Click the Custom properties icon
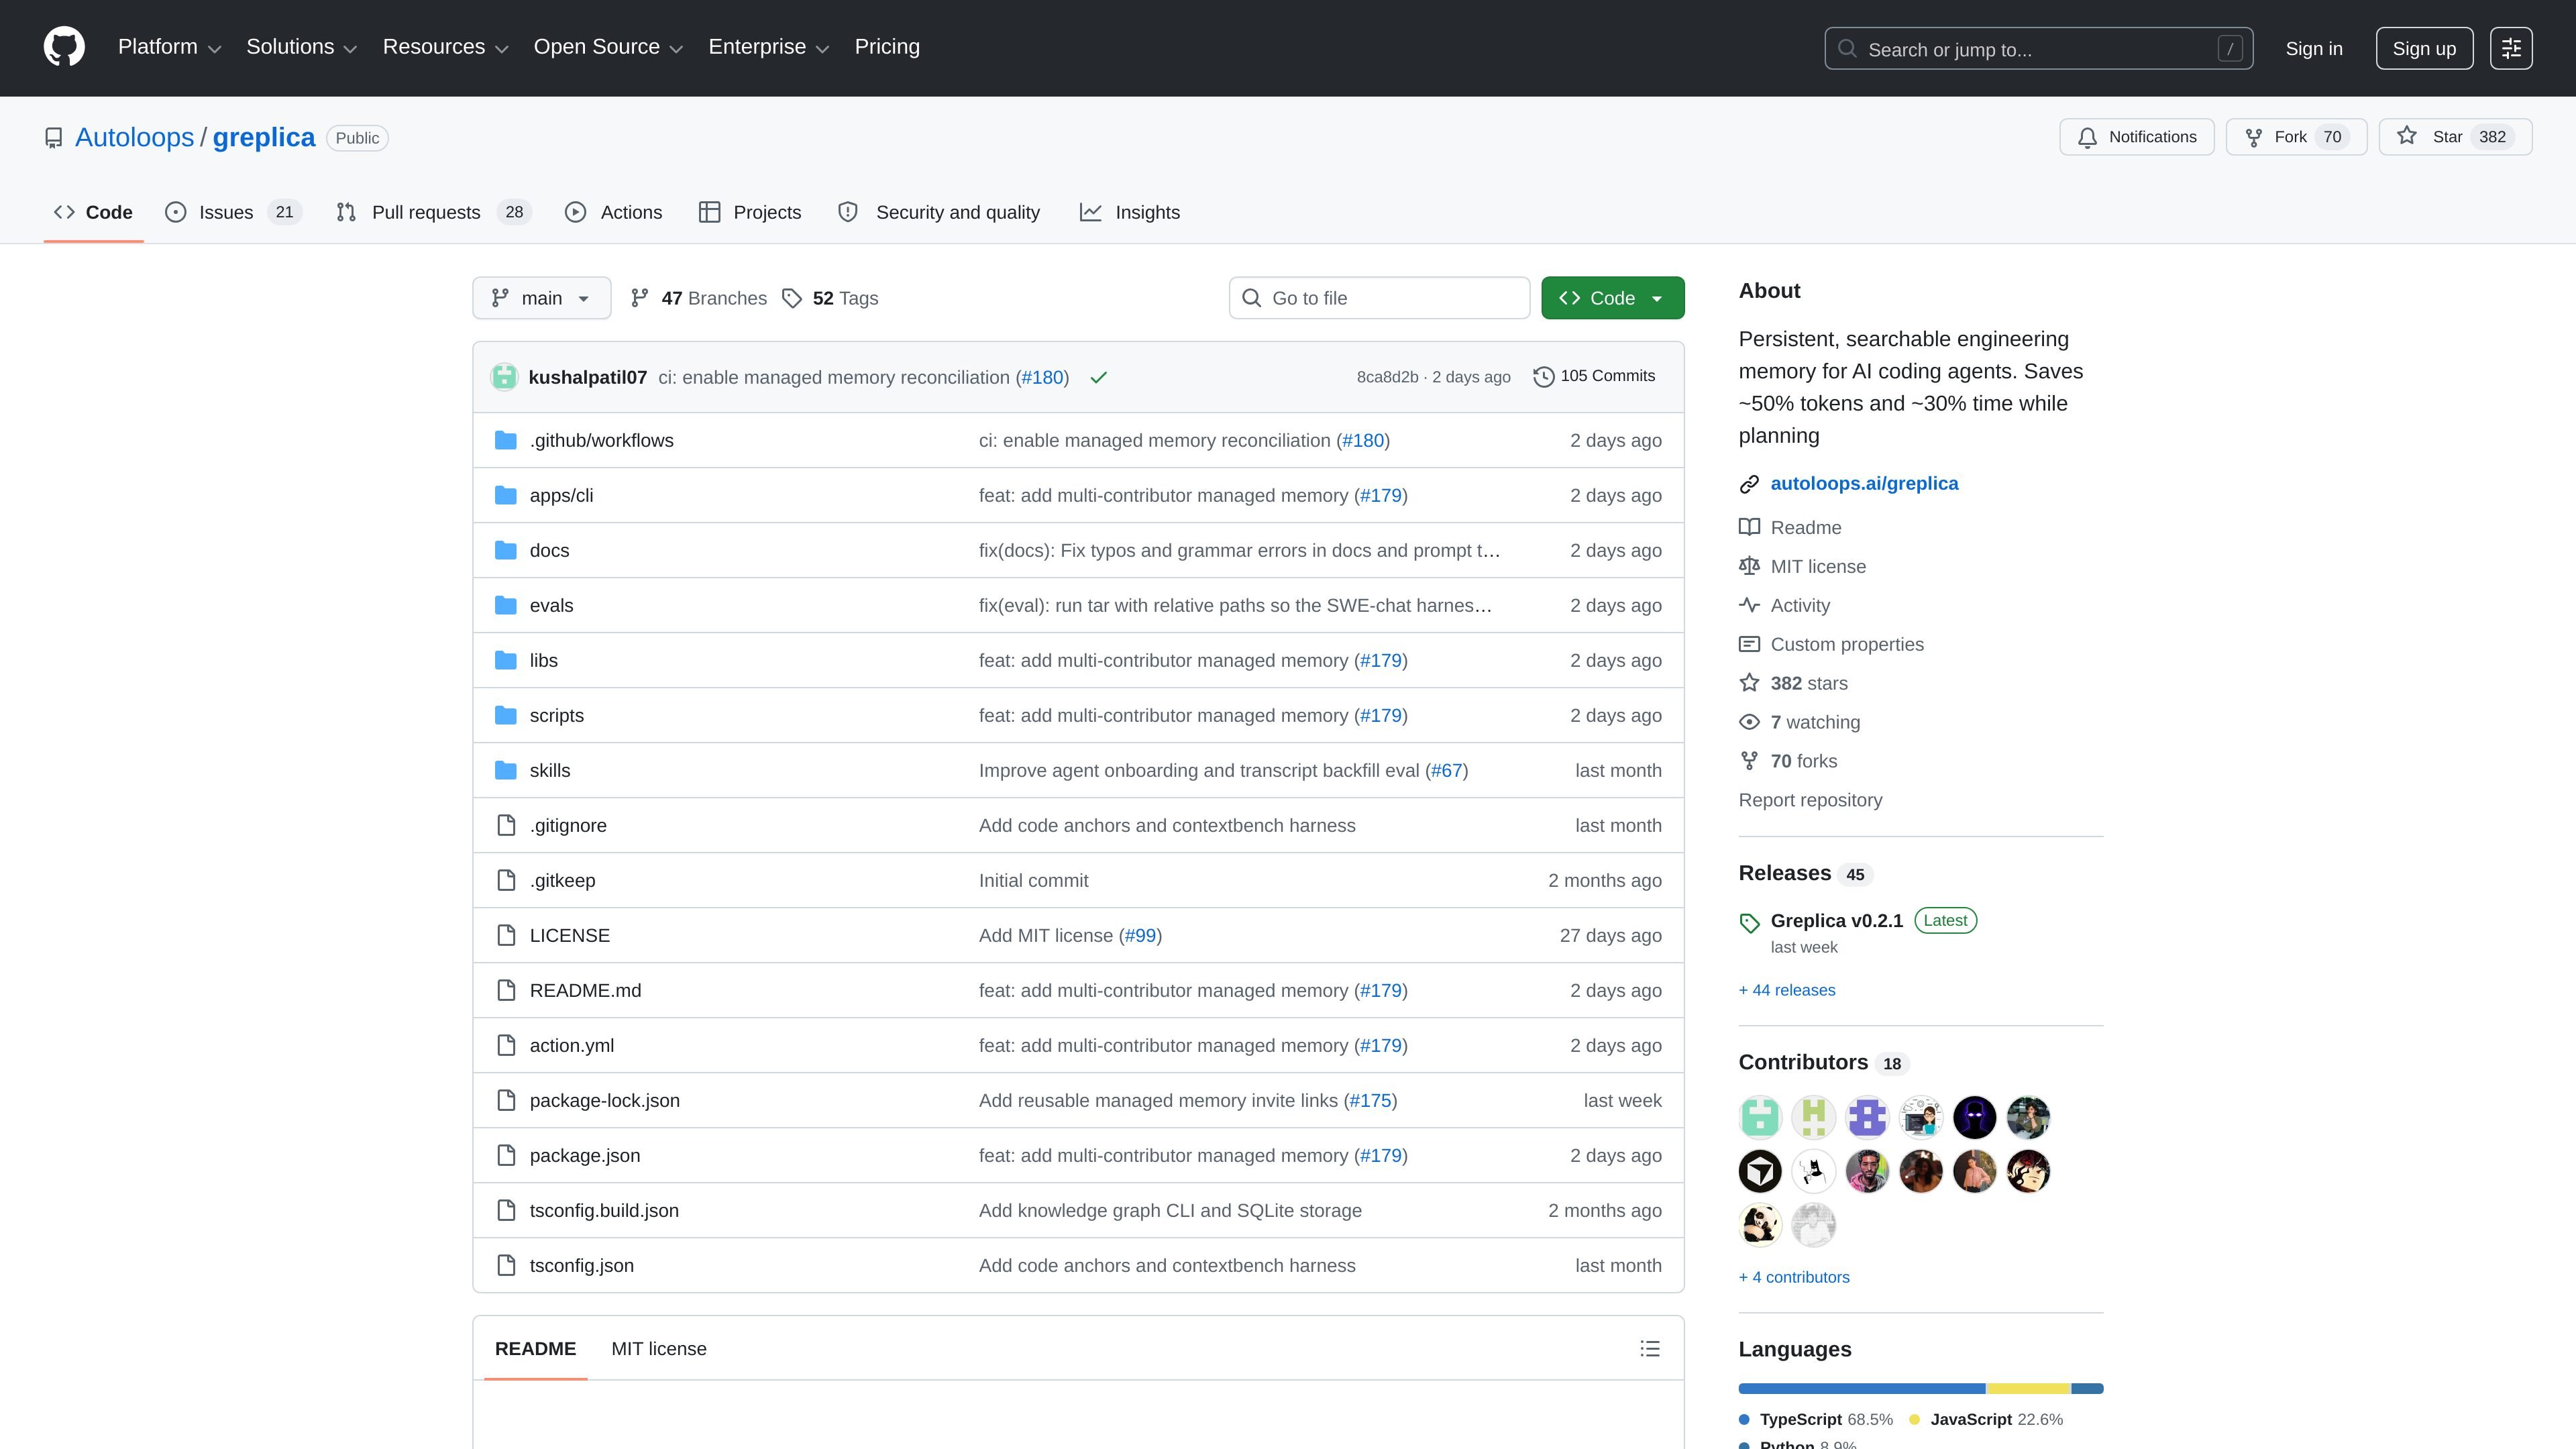Viewport: 2576px width, 1449px height. (x=1749, y=644)
